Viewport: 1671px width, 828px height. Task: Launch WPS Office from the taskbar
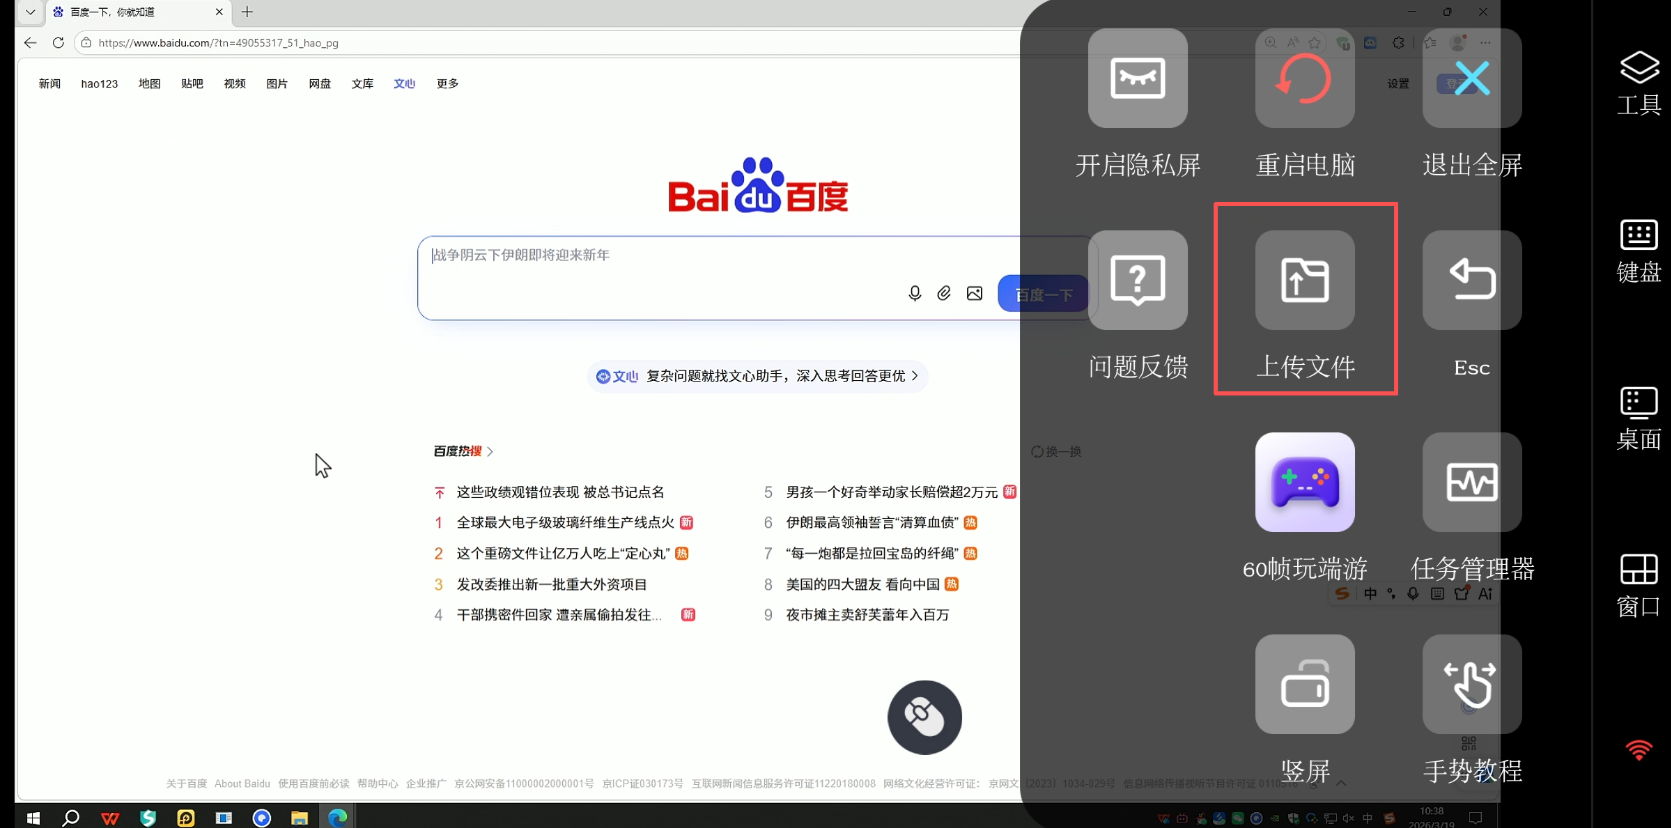coord(110,817)
